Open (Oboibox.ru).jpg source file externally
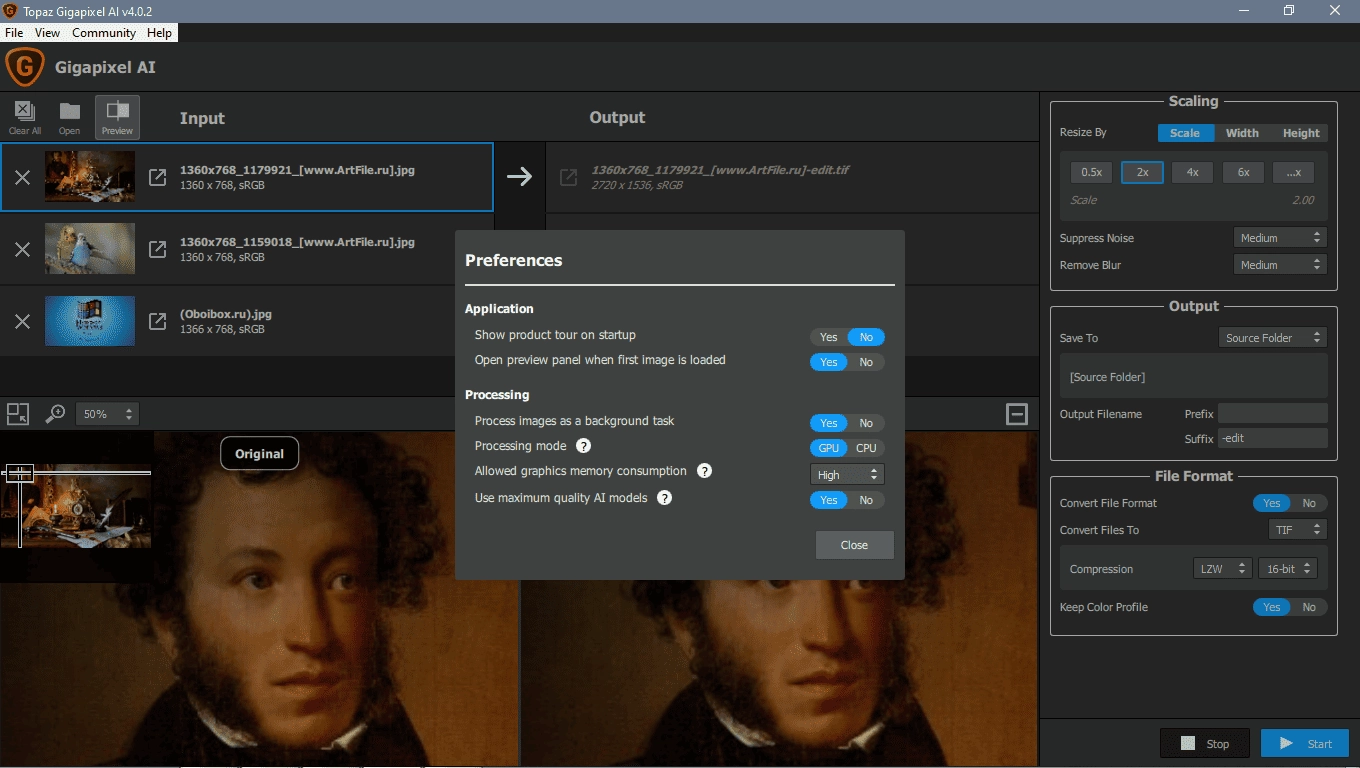Screen dimensions: 1360x768 tap(157, 321)
